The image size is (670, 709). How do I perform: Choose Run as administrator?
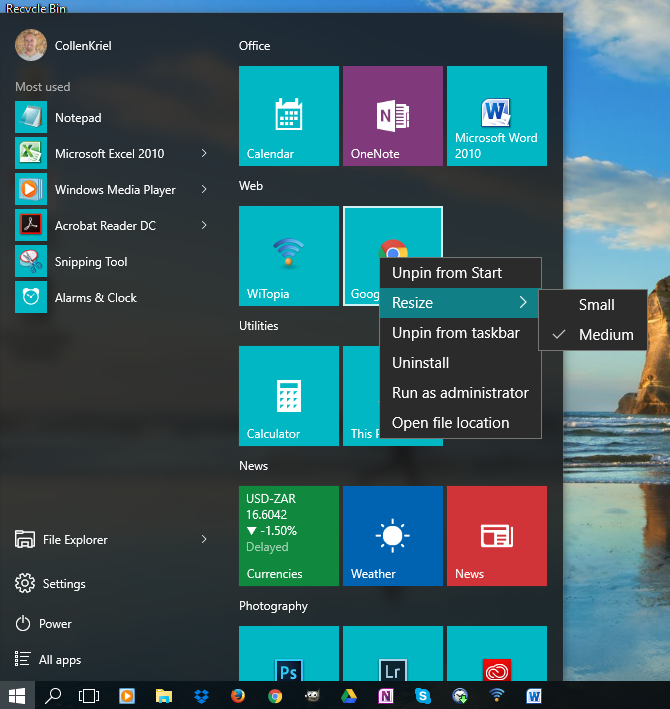pyautogui.click(x=460, y=392)
